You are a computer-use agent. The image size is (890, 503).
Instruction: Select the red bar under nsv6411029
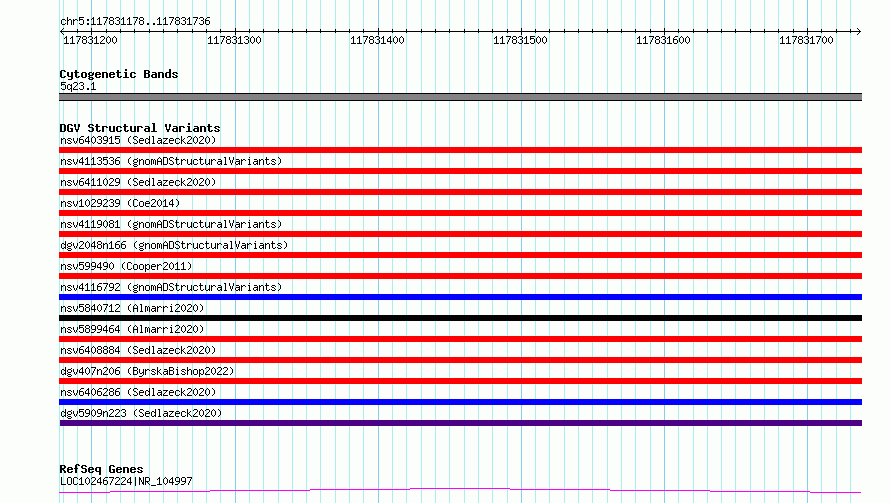click(x=460, y=192)
